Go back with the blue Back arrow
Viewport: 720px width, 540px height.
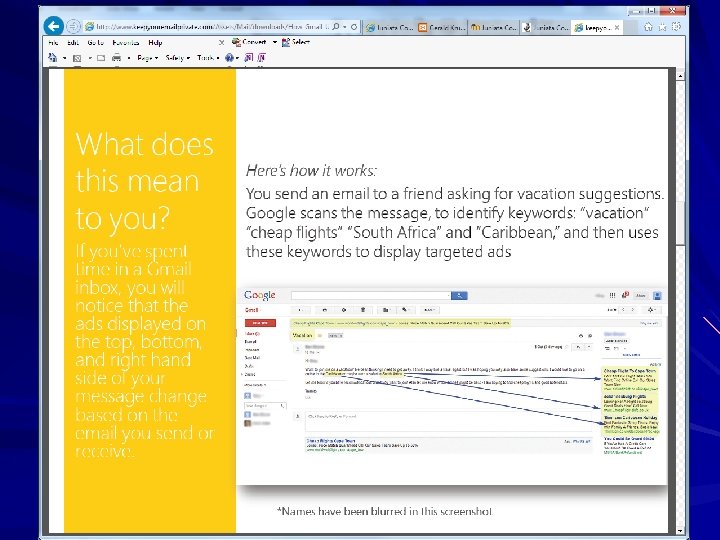(x=53, y=26)
